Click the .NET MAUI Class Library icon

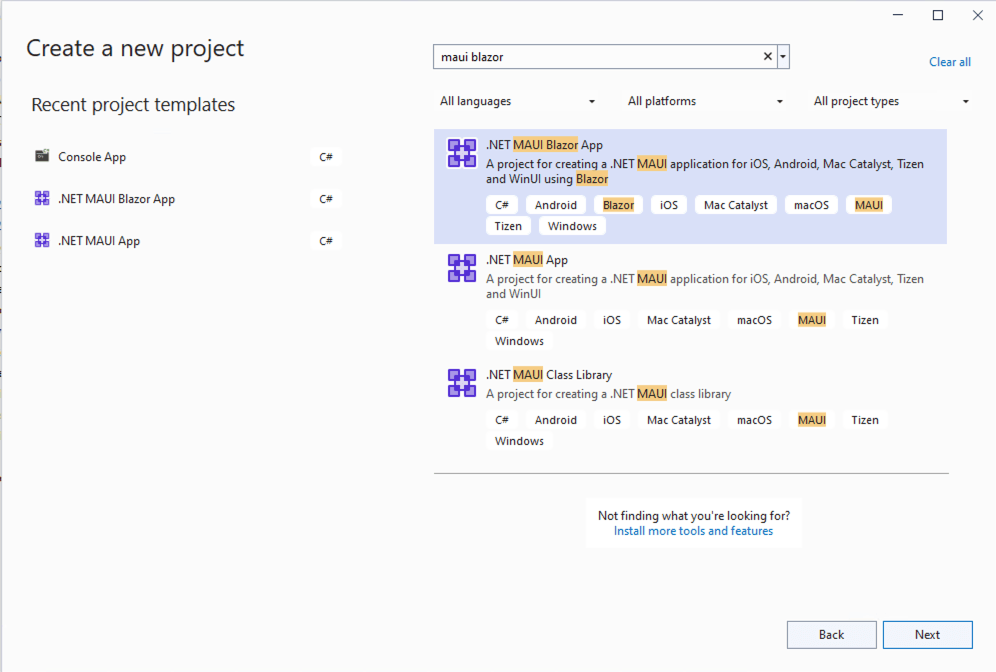coord(462,383)
